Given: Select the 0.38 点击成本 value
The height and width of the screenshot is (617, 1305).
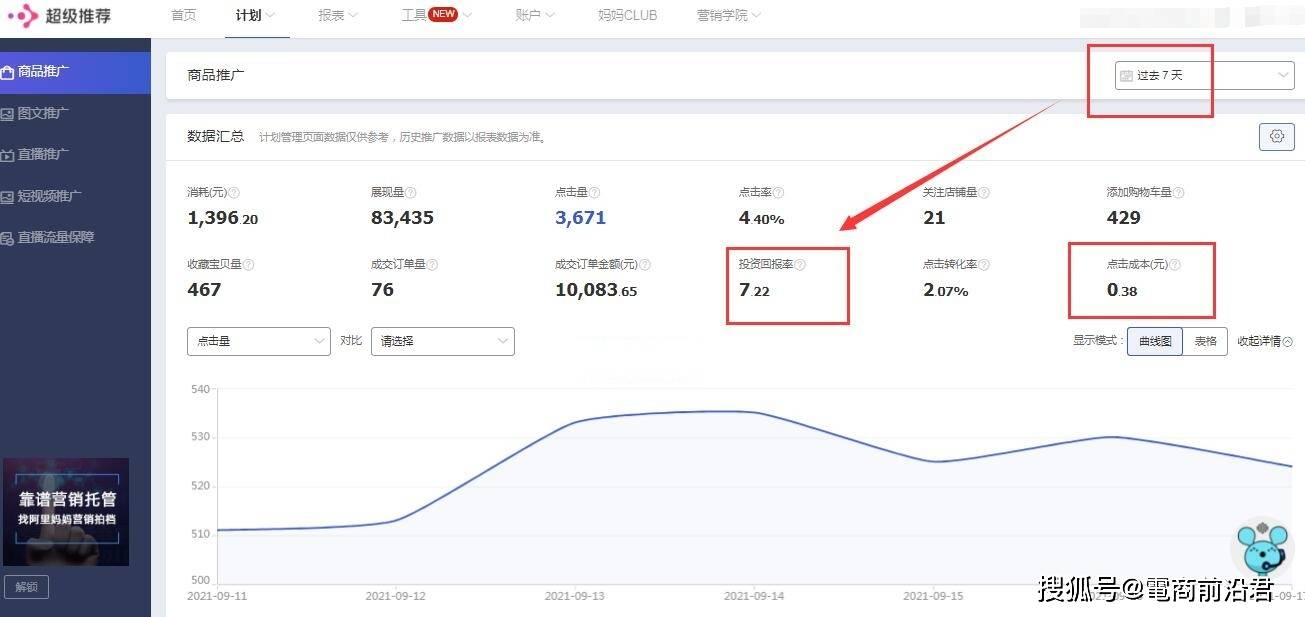Looking at the screenshot, I should click(x=1122, y=290).
